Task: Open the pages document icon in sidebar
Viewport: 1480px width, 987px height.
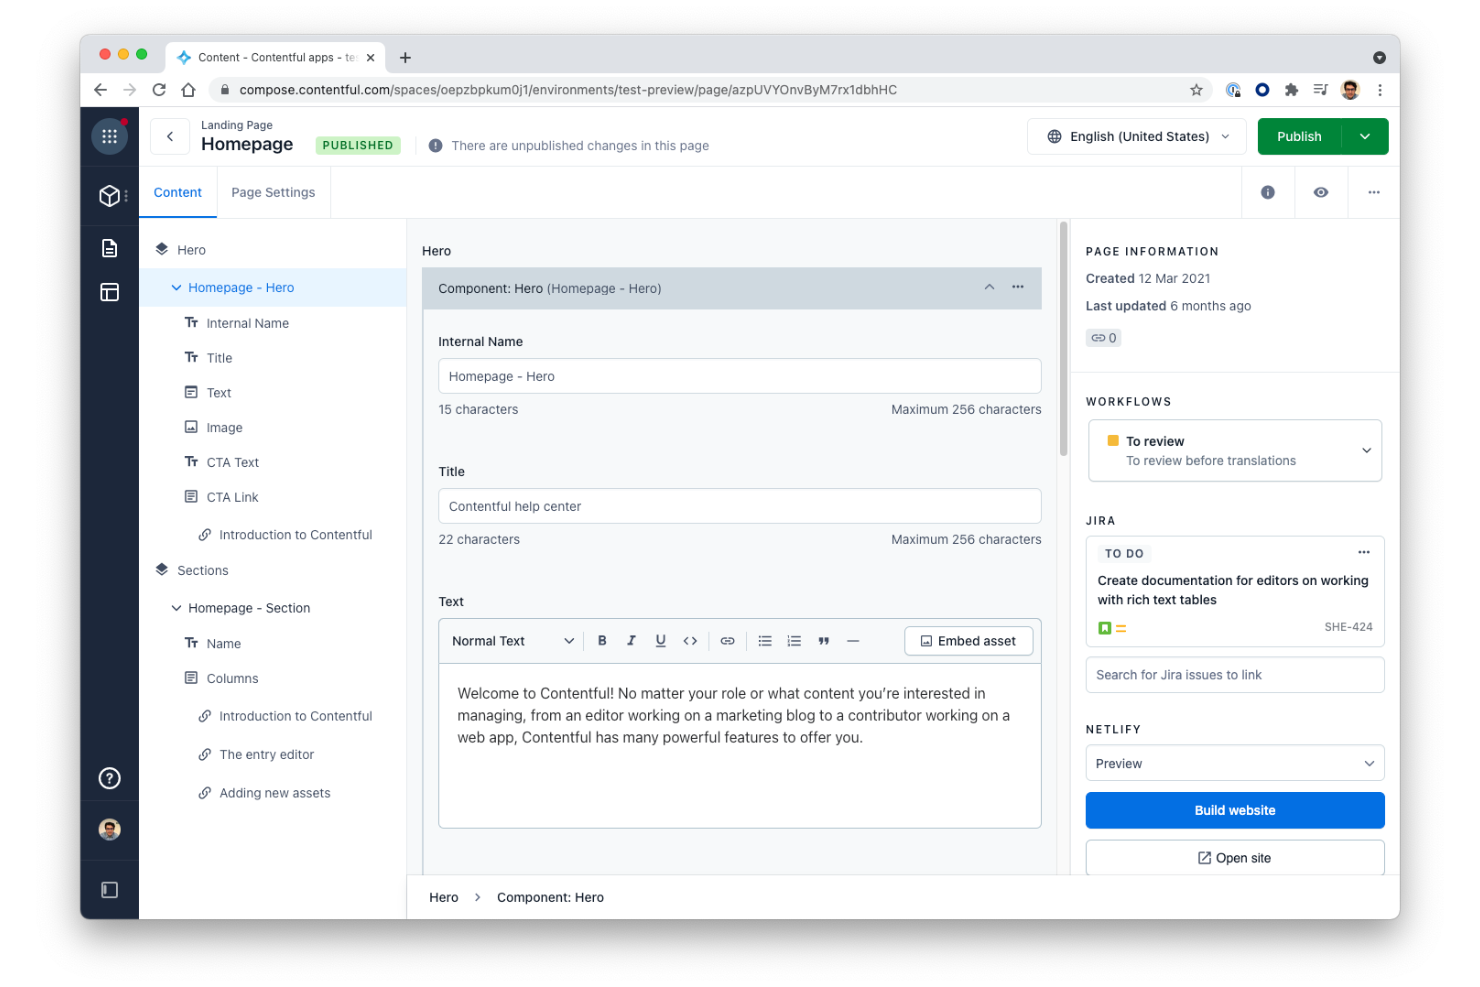Action: coord(110,248)
